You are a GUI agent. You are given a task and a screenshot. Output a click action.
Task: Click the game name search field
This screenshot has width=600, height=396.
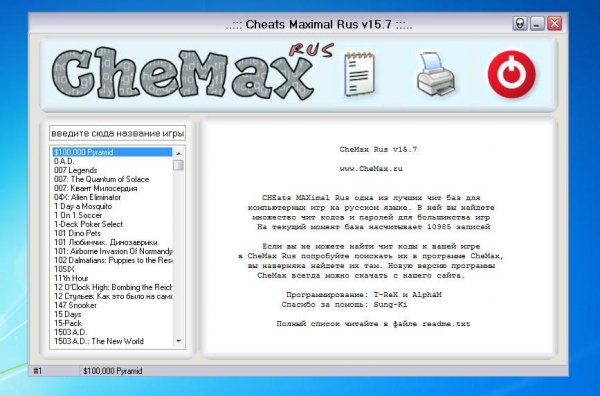pos(117,133)
